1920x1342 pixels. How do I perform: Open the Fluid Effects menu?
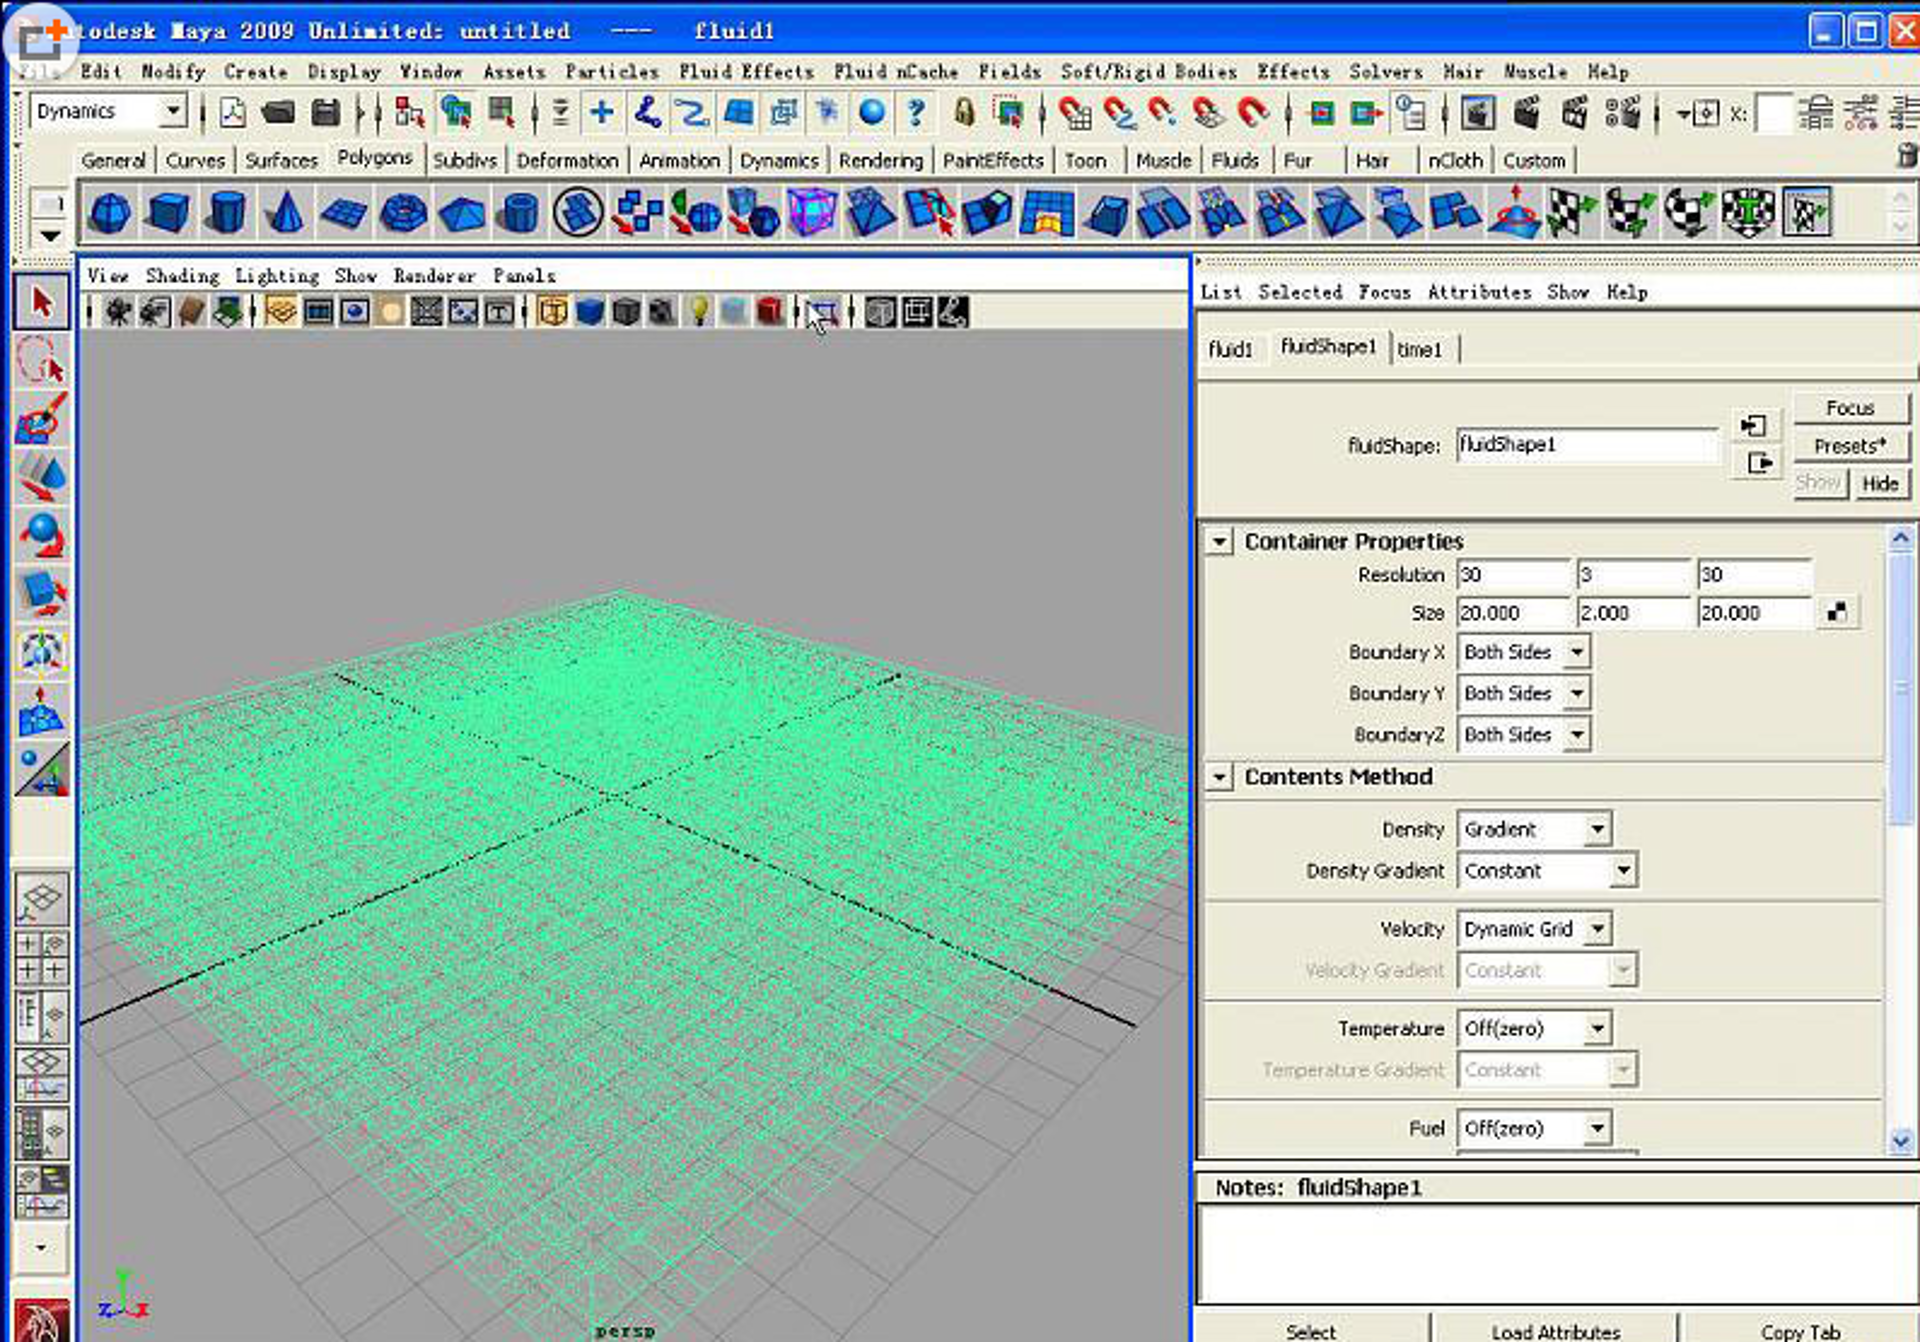coord(746,72)
